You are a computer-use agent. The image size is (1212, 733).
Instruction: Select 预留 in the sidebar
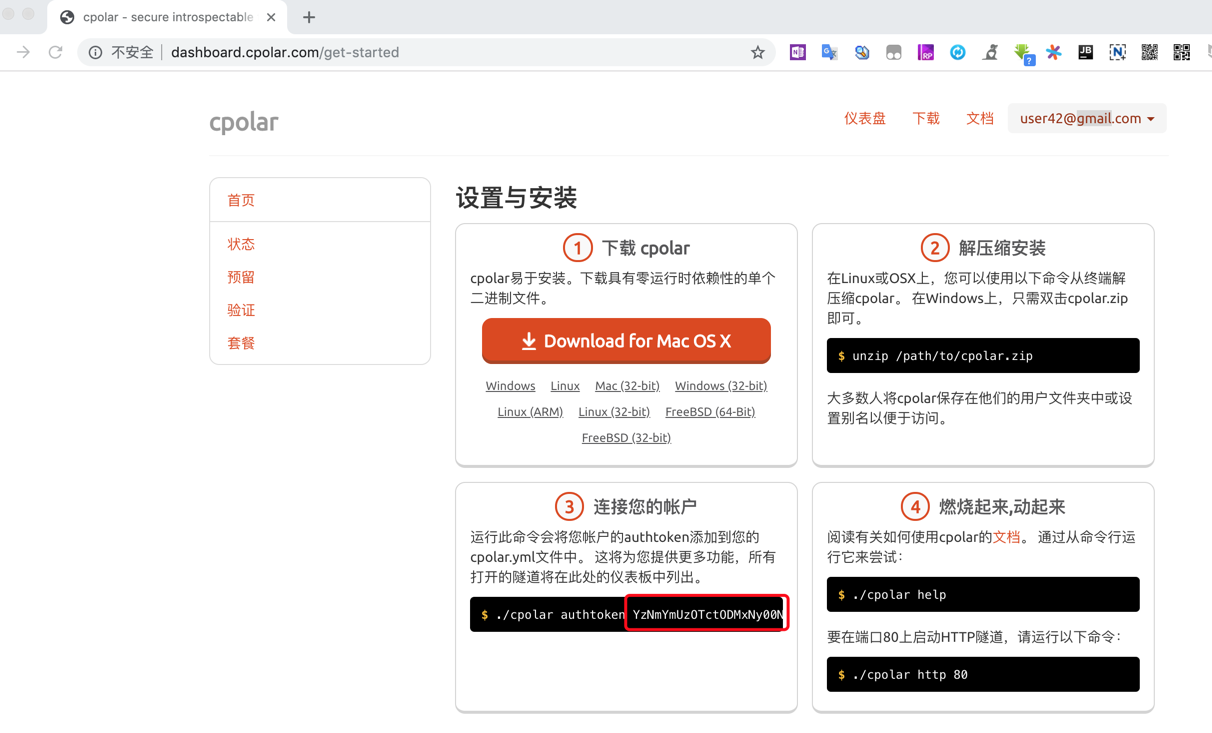pyautogui.click(x=241, y=277)
